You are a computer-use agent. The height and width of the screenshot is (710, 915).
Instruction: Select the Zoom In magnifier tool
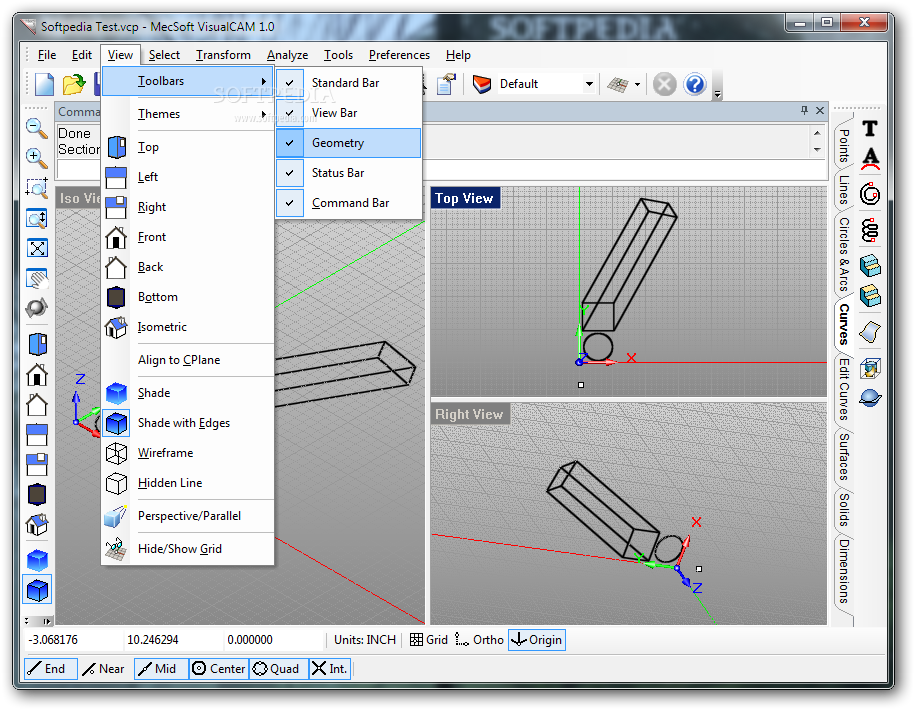coord(37,158)
